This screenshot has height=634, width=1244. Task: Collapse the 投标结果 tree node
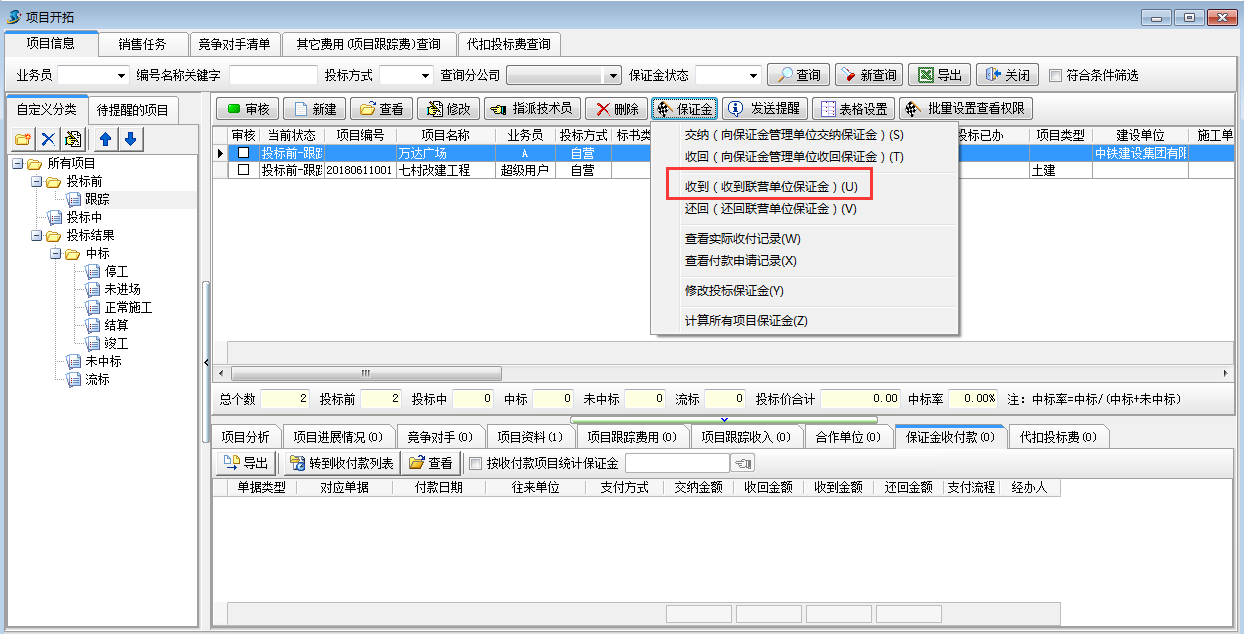(x=36, y=236)
